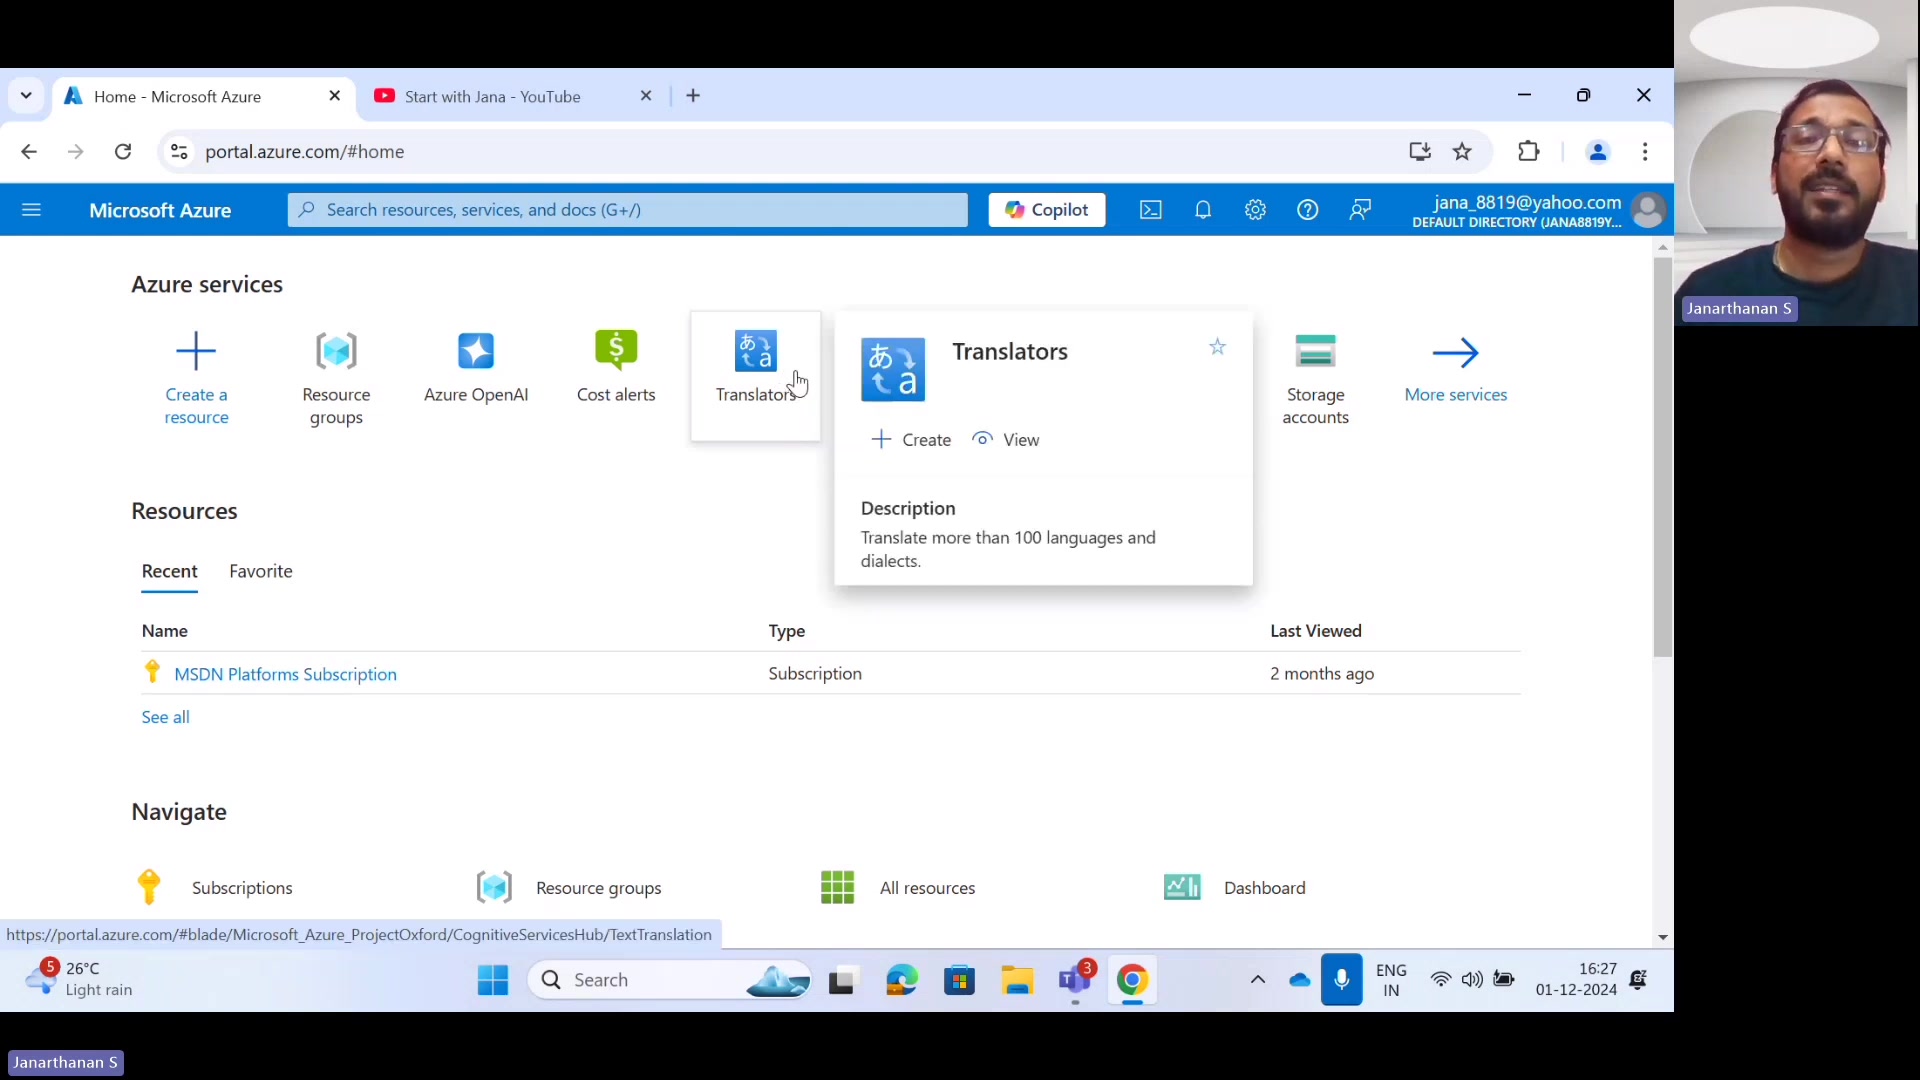1920x1080 pixels.
Task: Select the Start with Jana YouTube tab
Action: (x=494, y=95)
